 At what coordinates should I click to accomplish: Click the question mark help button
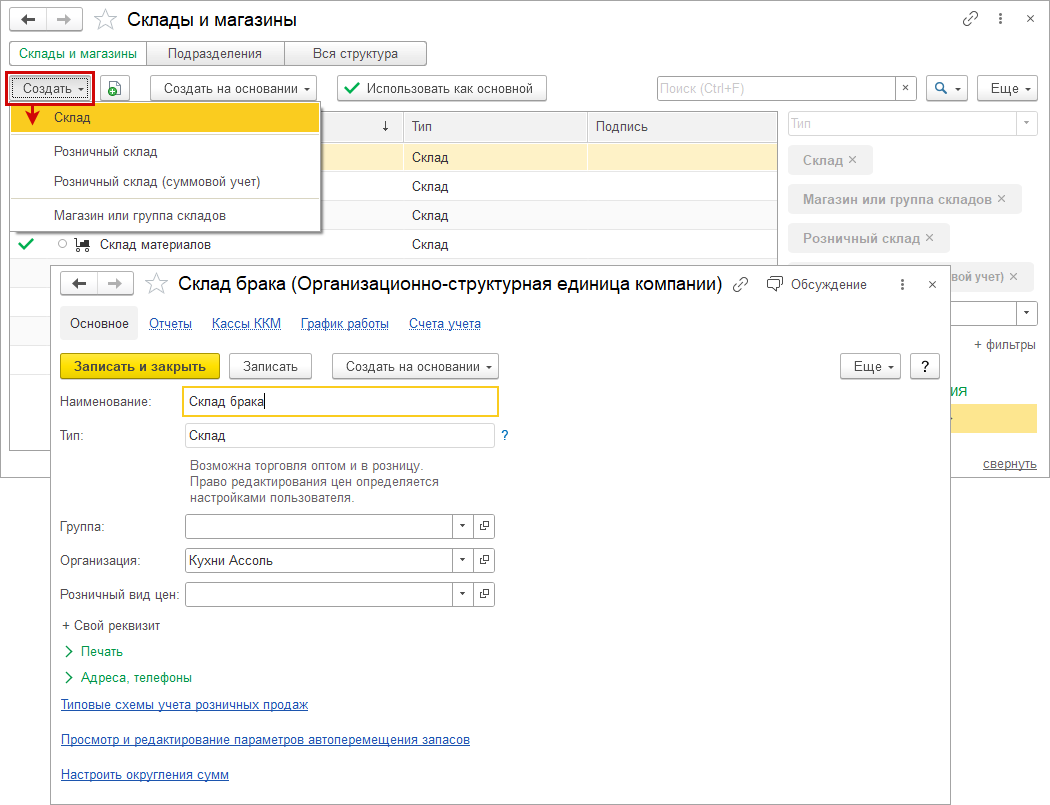tap(925, 366)
